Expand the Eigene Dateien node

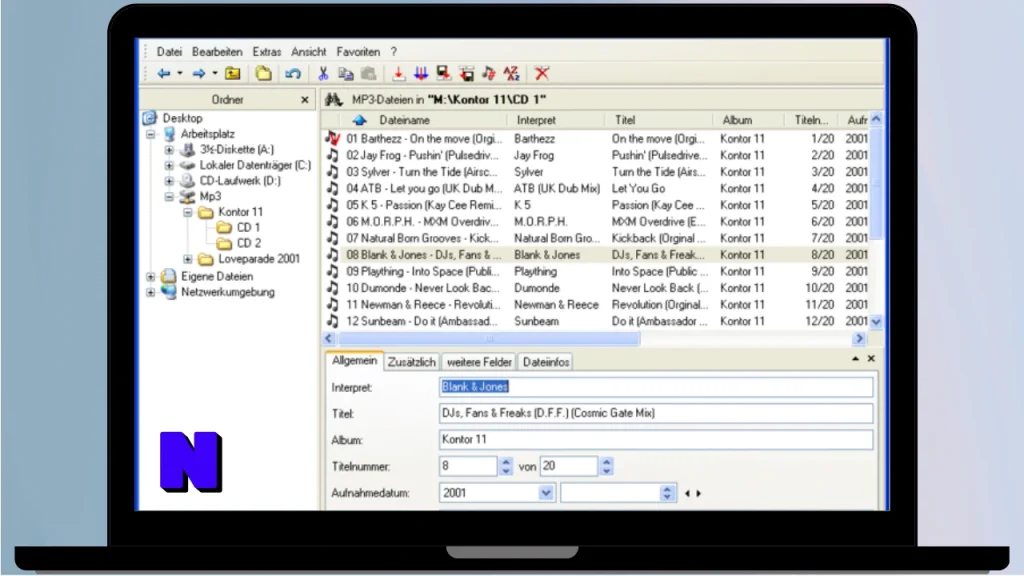151,277
